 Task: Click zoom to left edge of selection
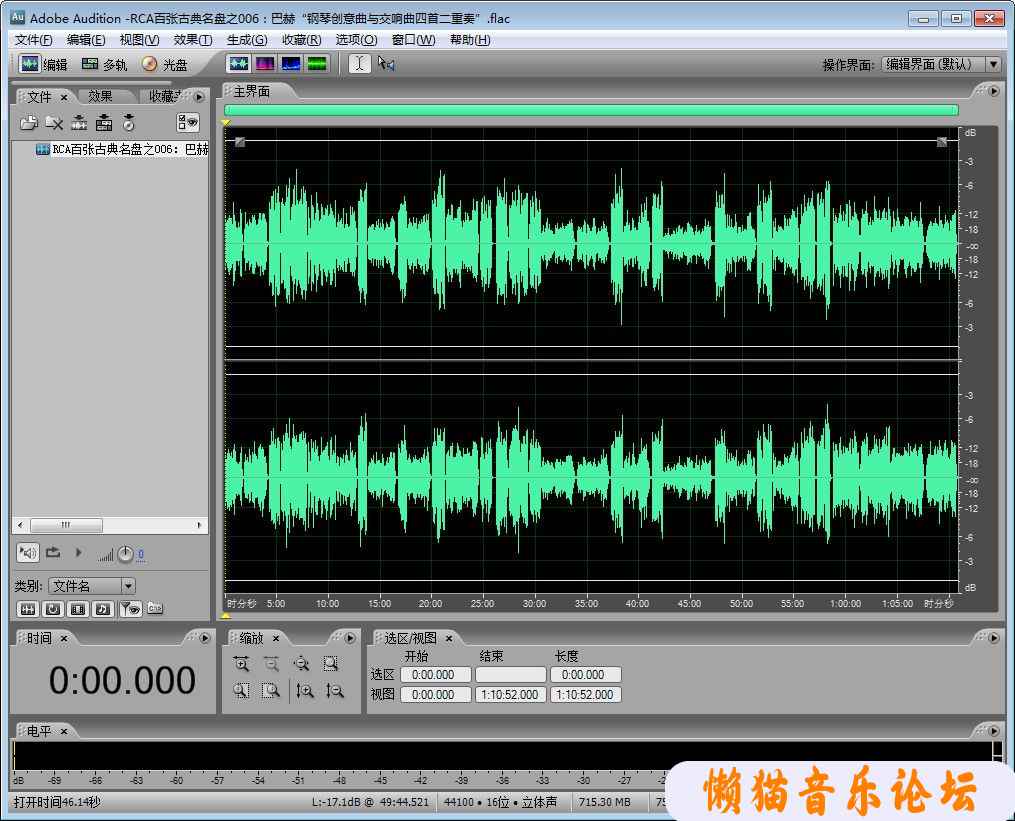tap(241, 691)
